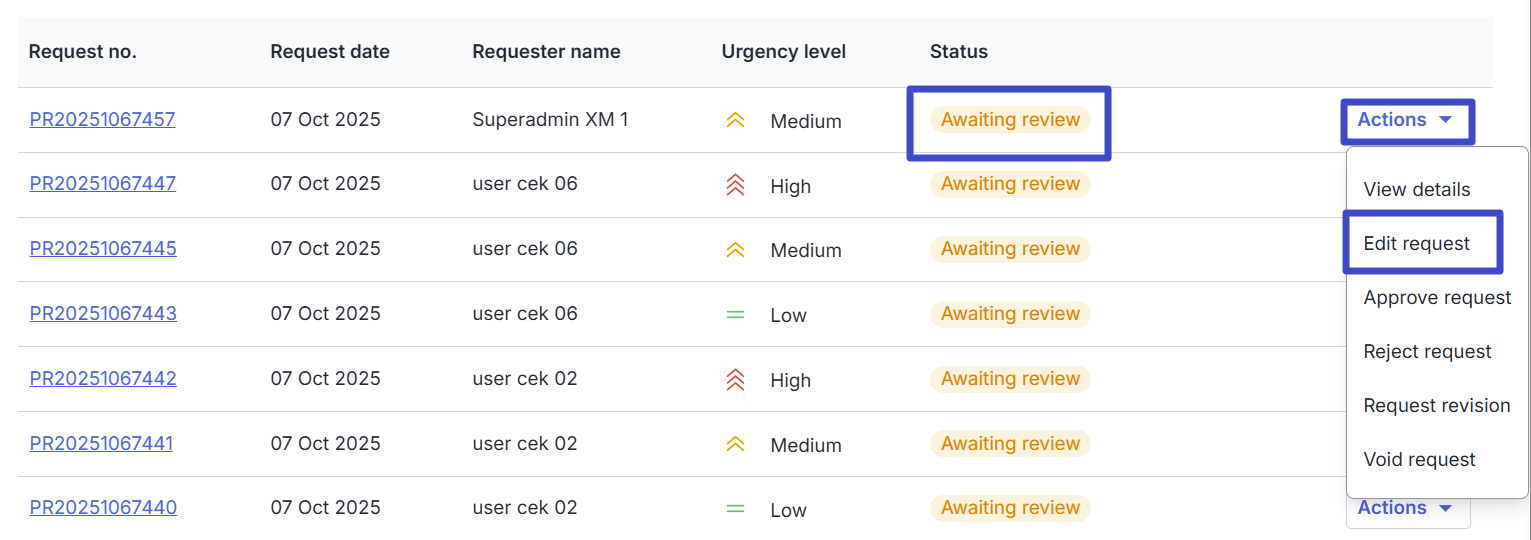Choose Edit request menu option
Viewport: 1531px width, 540px height.
click(1416, 244)
